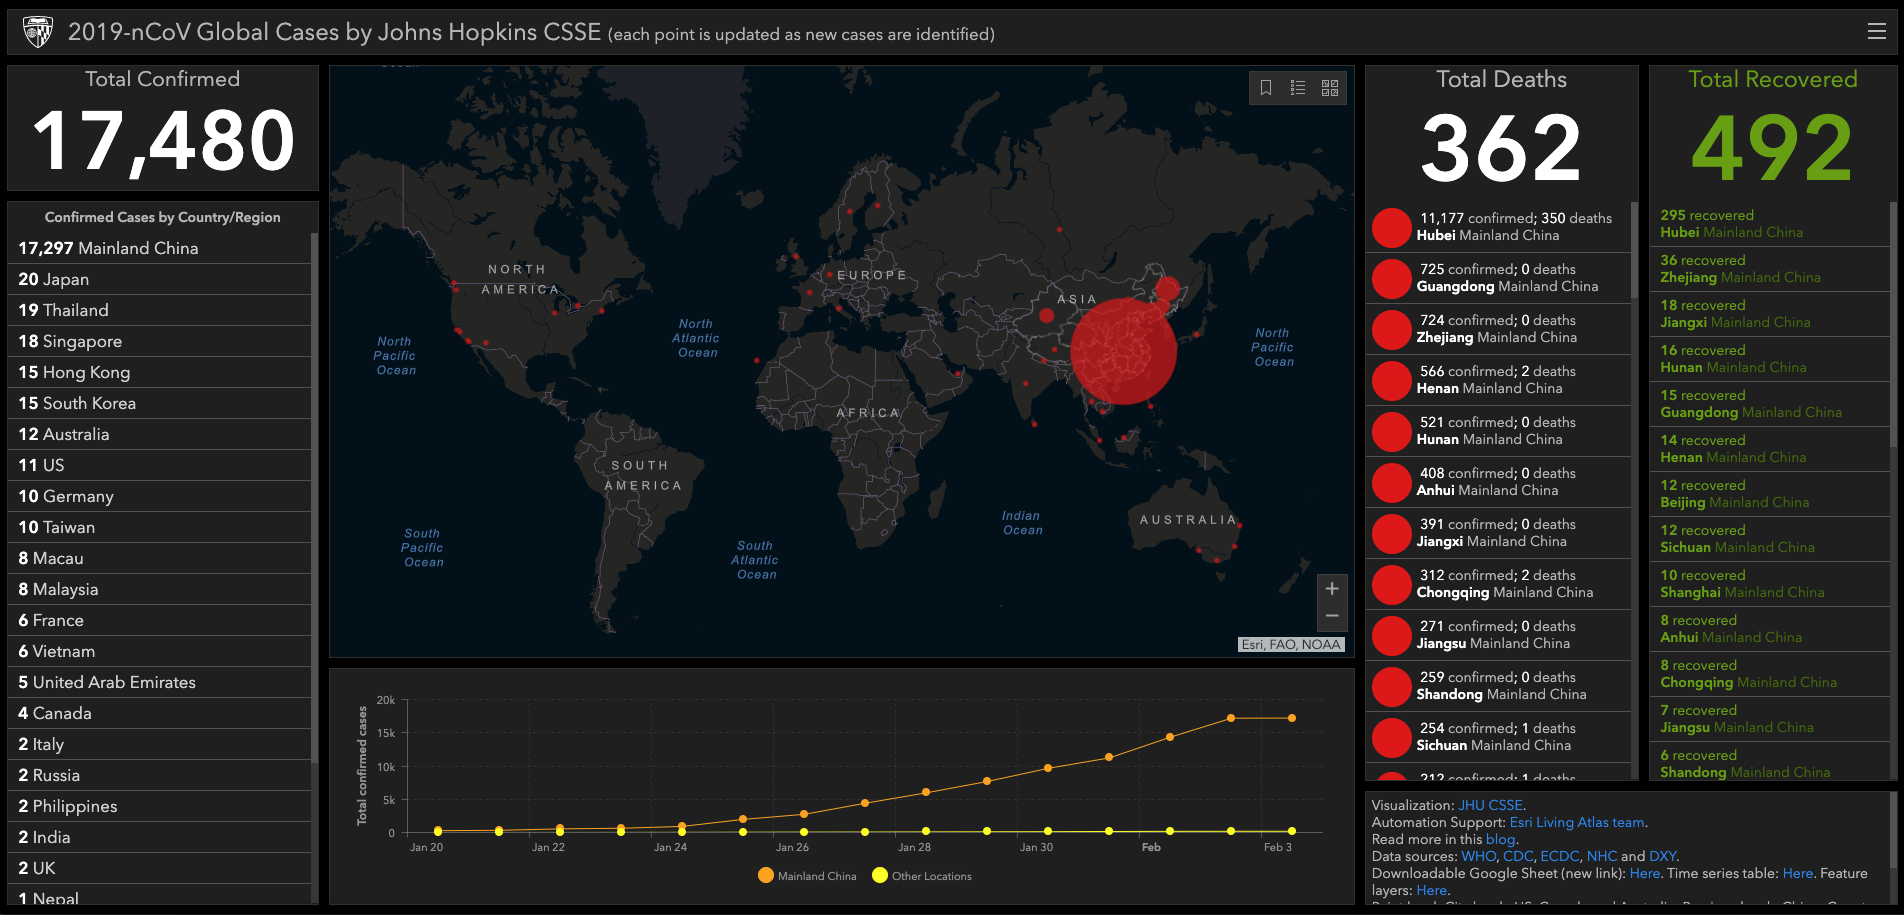Open the hamburger menu in header
This screenshot has height=915, width=1904.
(1876, 32)
